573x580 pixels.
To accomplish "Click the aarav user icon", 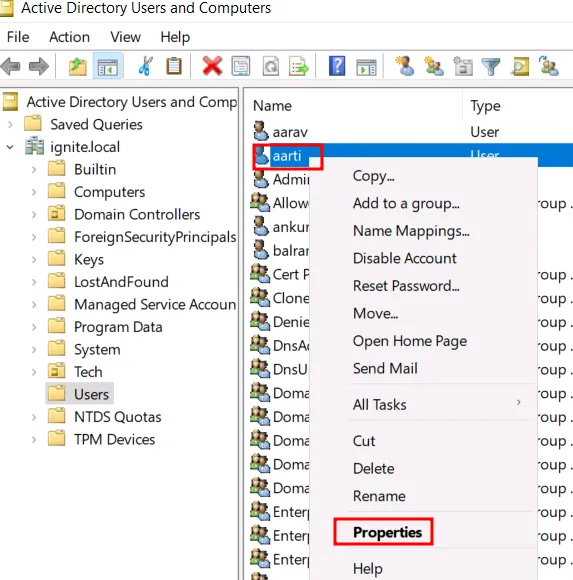I will click(x=260, y=131).
